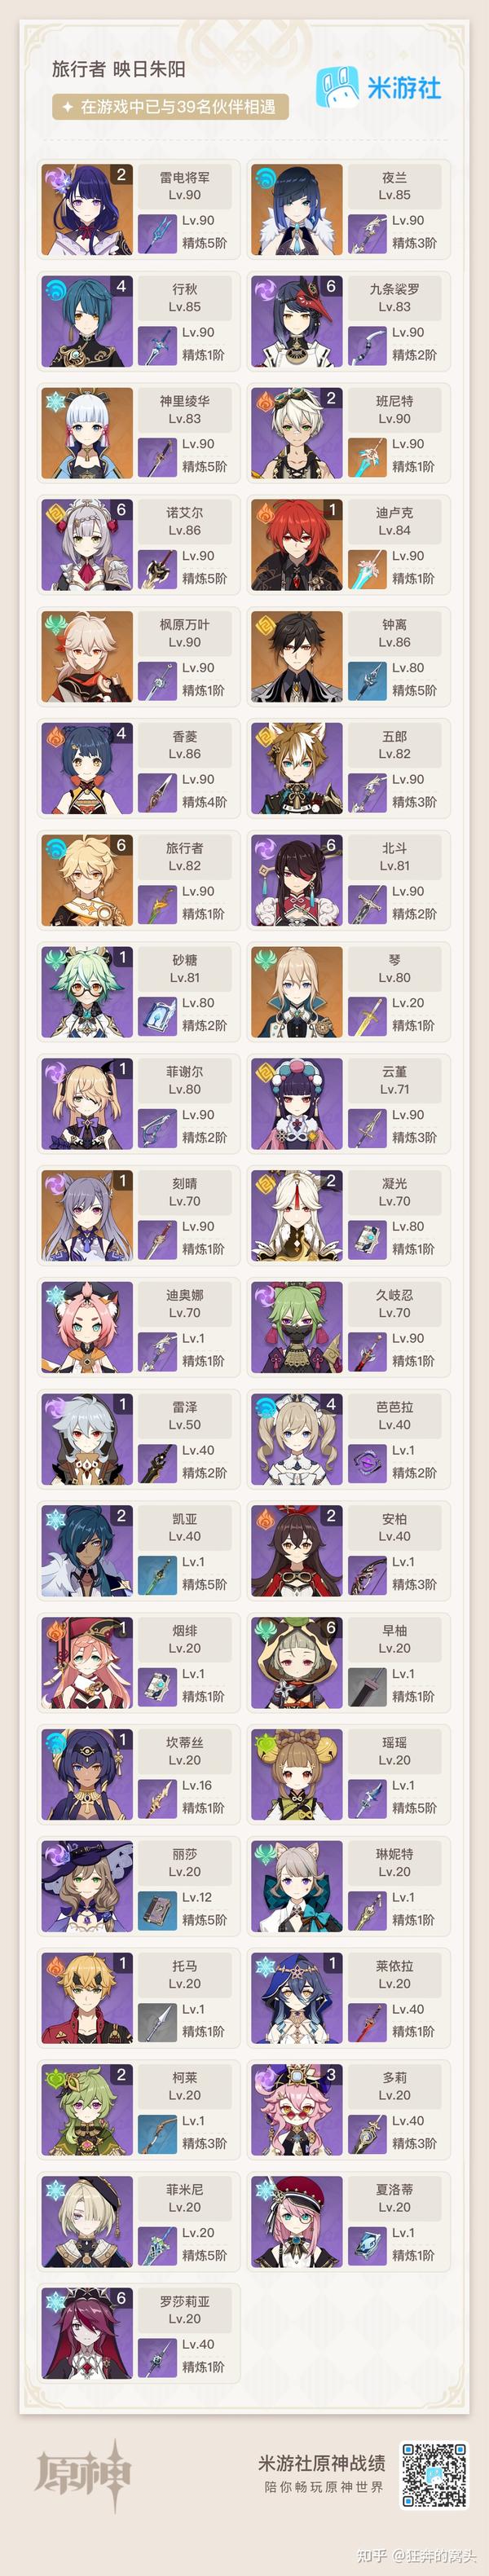
Task: Click 班尼特's weapon icon
Action: (365, 455)
